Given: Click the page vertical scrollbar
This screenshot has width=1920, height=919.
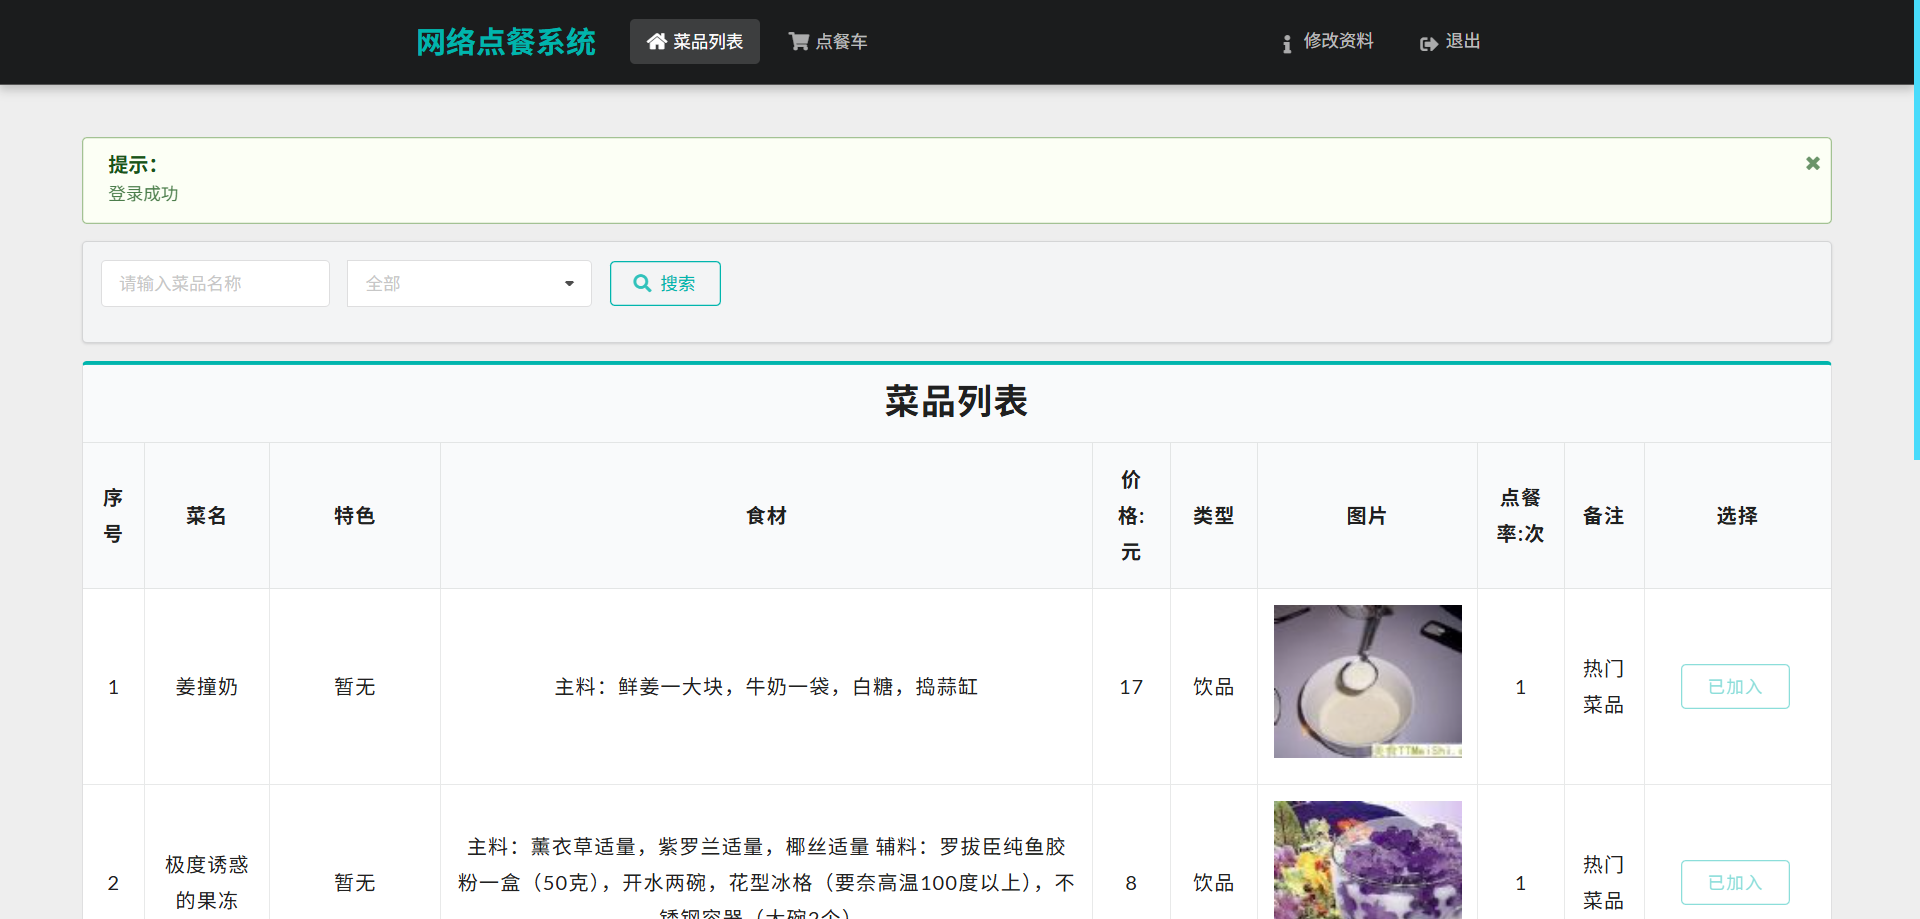Looking at the screenshot, I should tap(1916, 230).
